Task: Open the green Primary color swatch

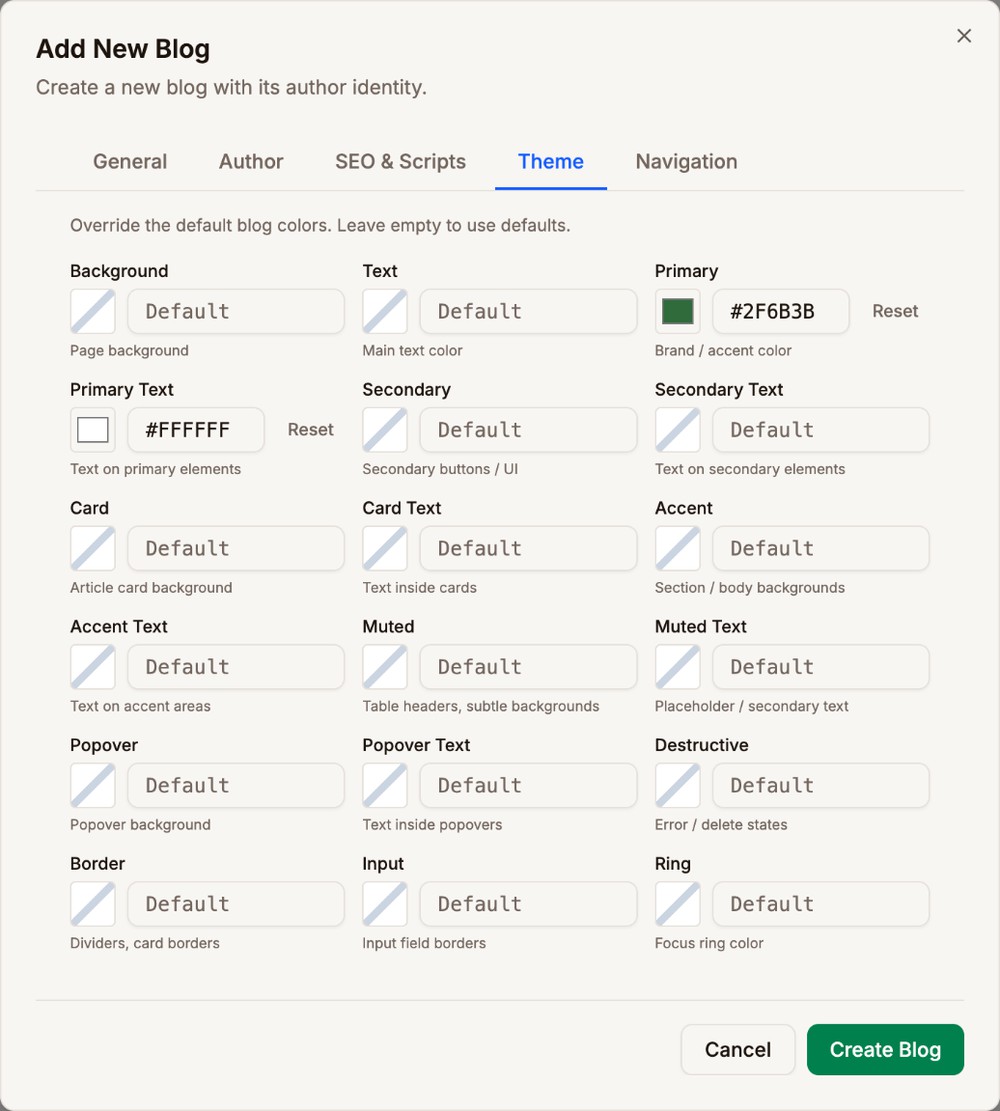Action: 678,311
